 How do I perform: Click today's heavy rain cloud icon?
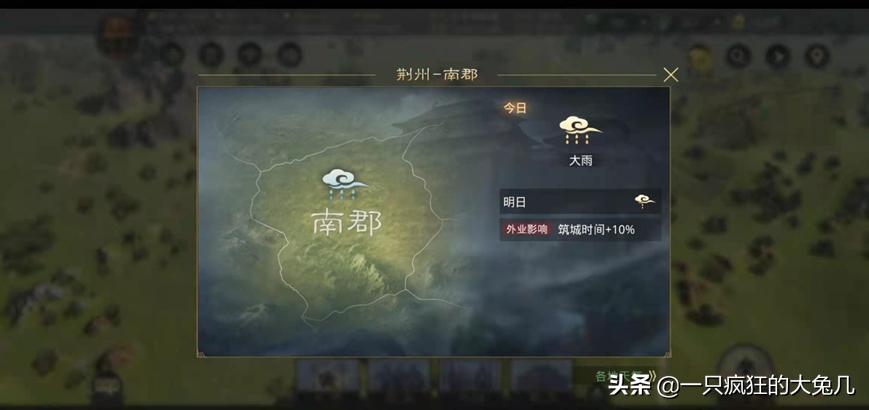pos(580,131)
